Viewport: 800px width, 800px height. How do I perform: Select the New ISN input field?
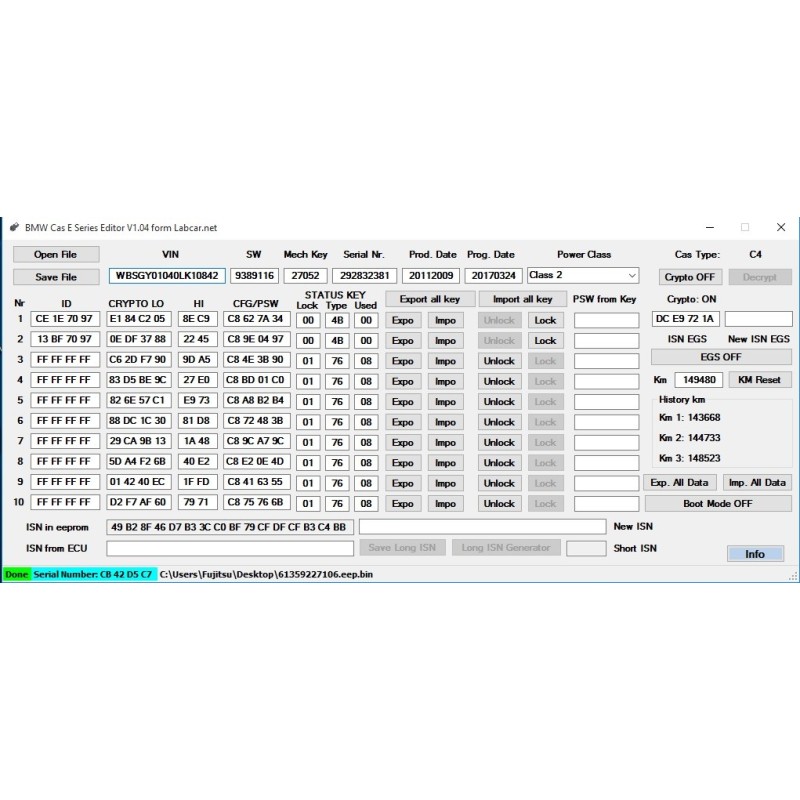coord(483,527)
